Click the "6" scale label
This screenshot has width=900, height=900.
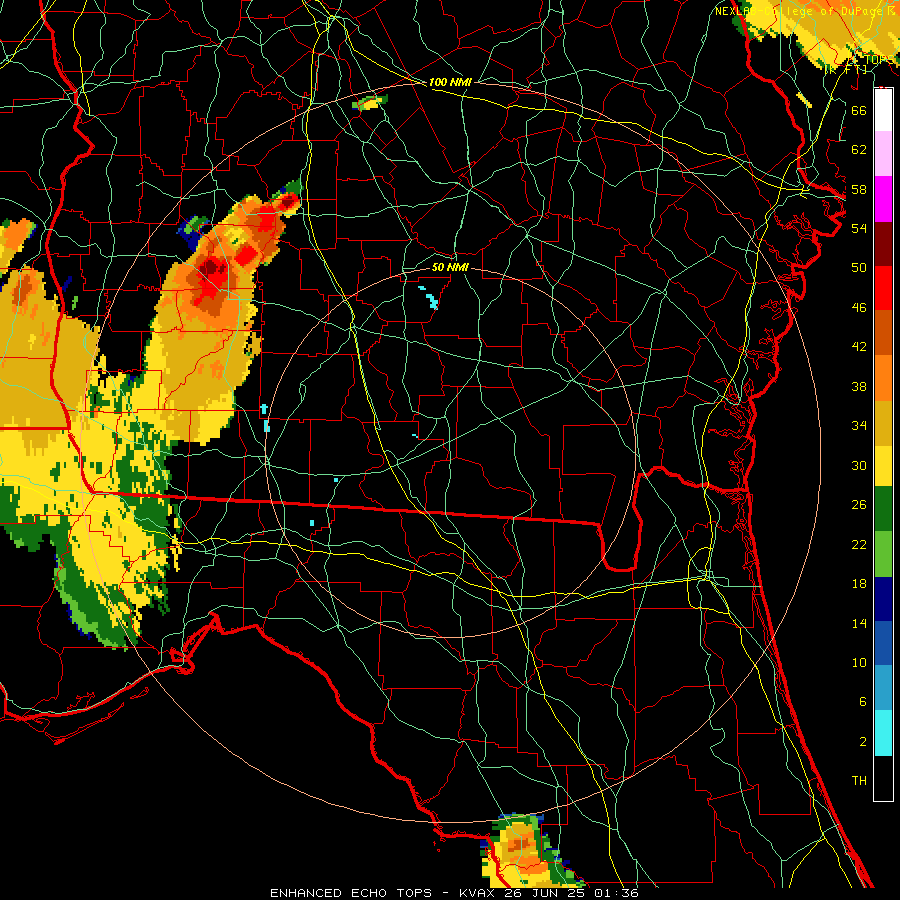click(x=862, y=701)
